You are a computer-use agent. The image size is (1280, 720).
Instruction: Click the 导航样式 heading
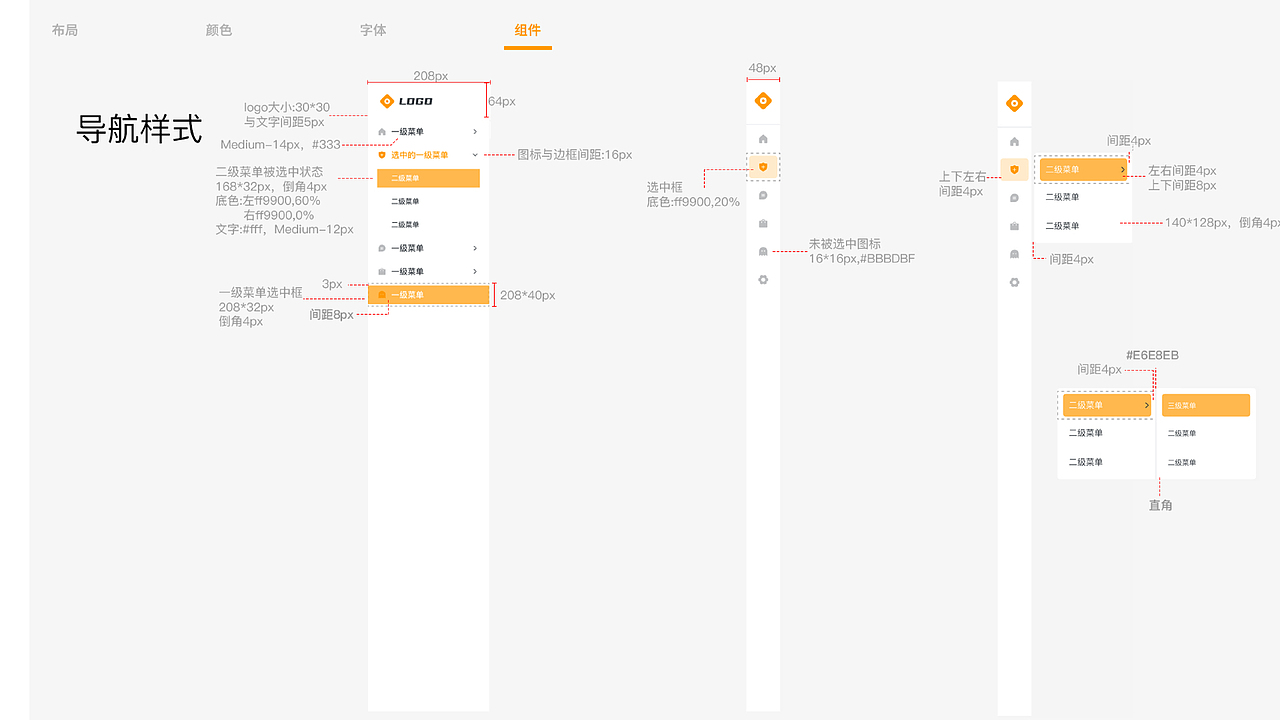point(139,129)
